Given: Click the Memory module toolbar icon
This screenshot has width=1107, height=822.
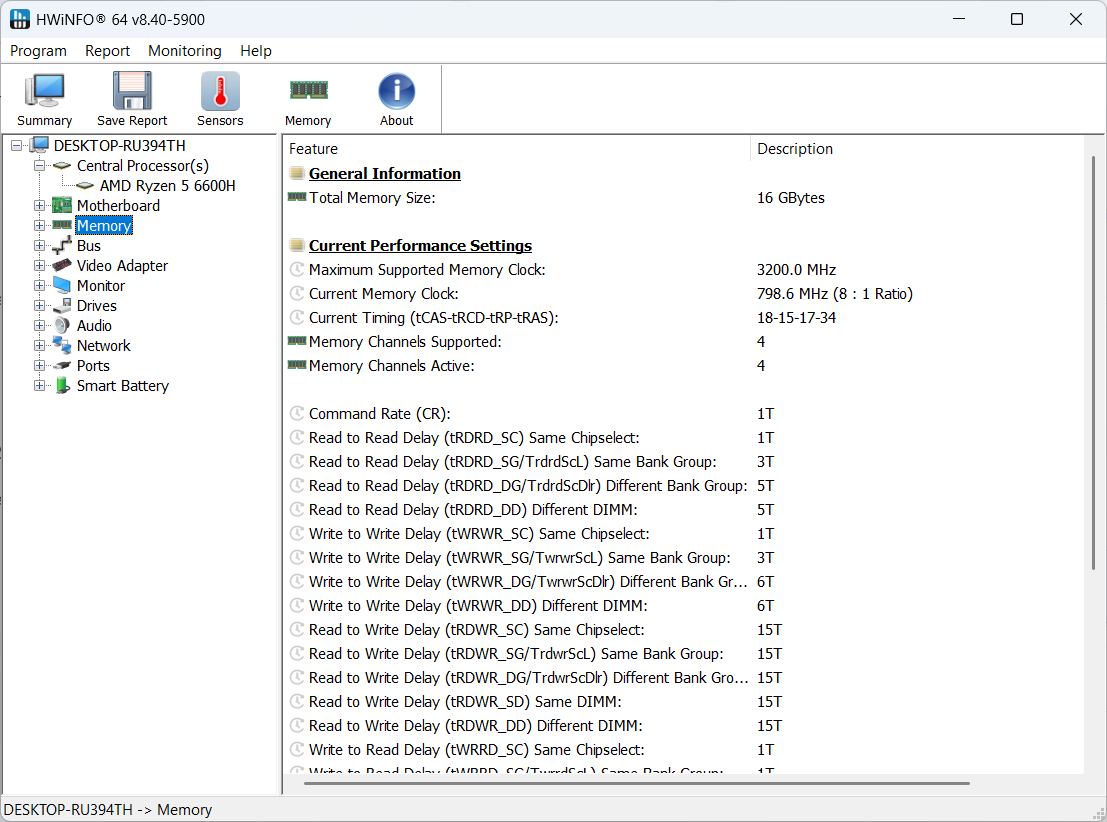Looking at the screenshot, I should point(308,92).
